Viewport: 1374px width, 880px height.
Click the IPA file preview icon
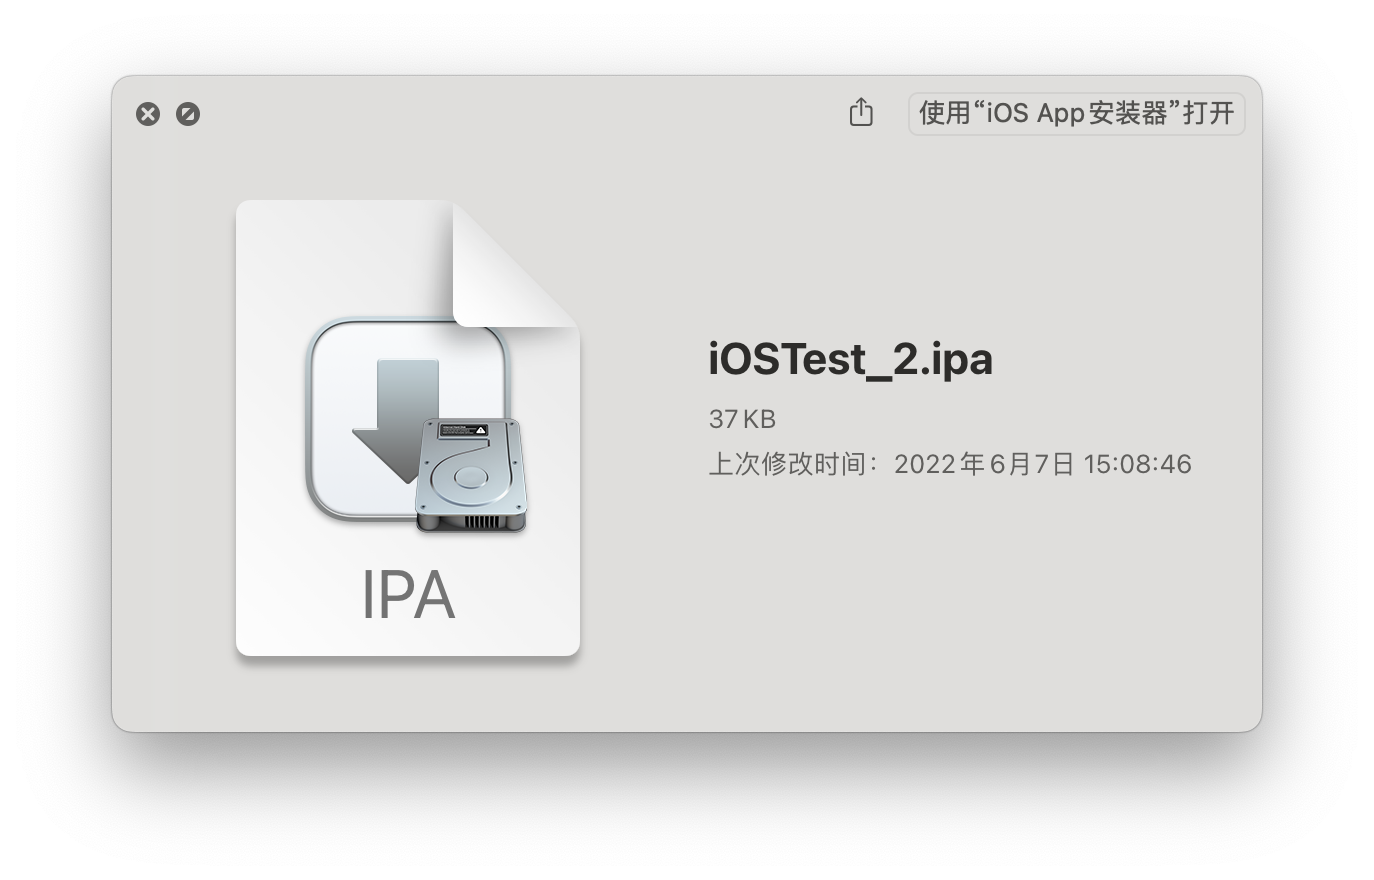[x=408, y=428]
